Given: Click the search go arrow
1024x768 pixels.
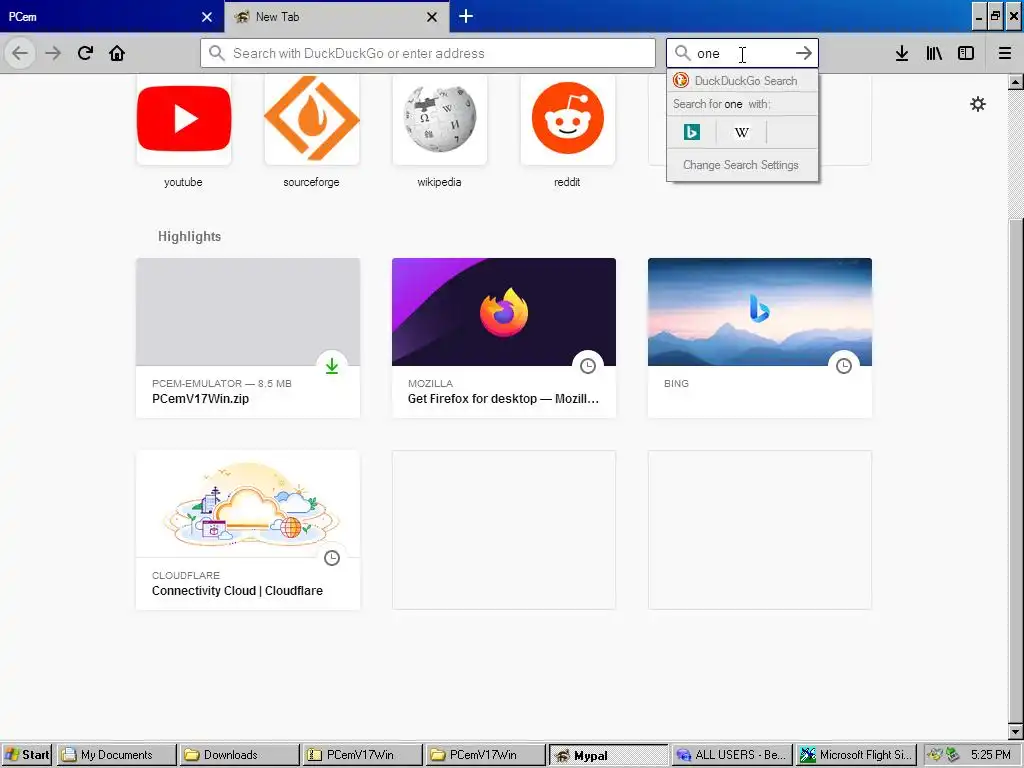Looking at the screenshot, I should [803, 53].
